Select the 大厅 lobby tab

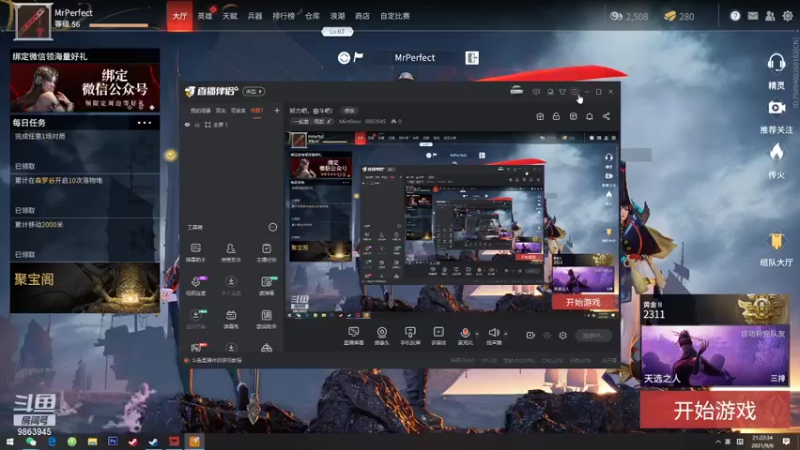pos(180,16)
